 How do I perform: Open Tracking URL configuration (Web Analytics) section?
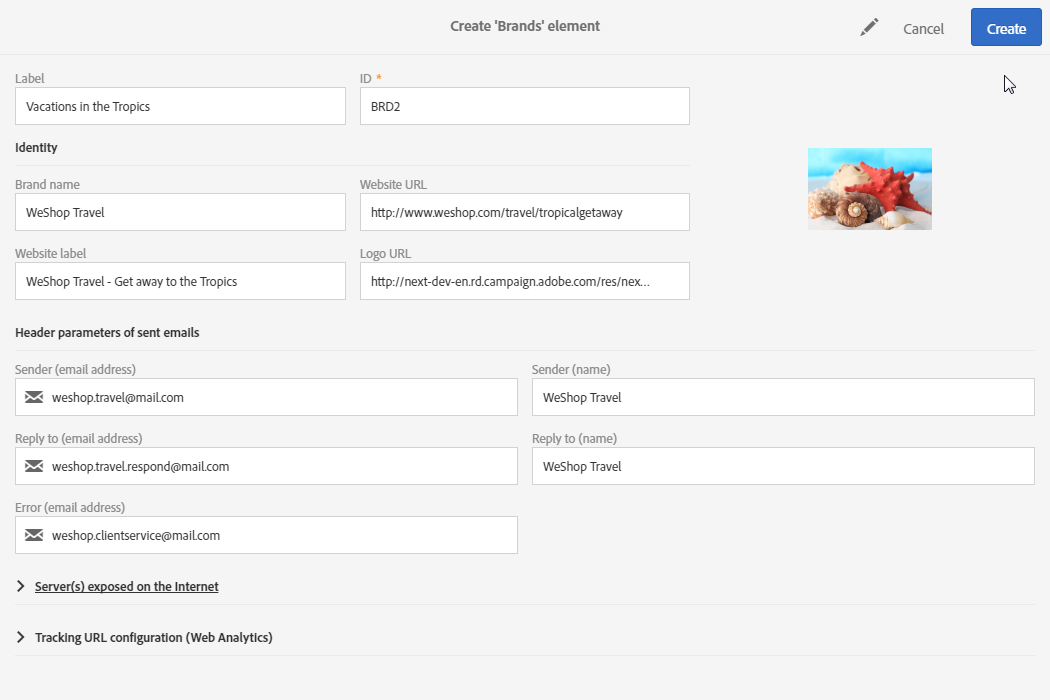coord(153,637)
